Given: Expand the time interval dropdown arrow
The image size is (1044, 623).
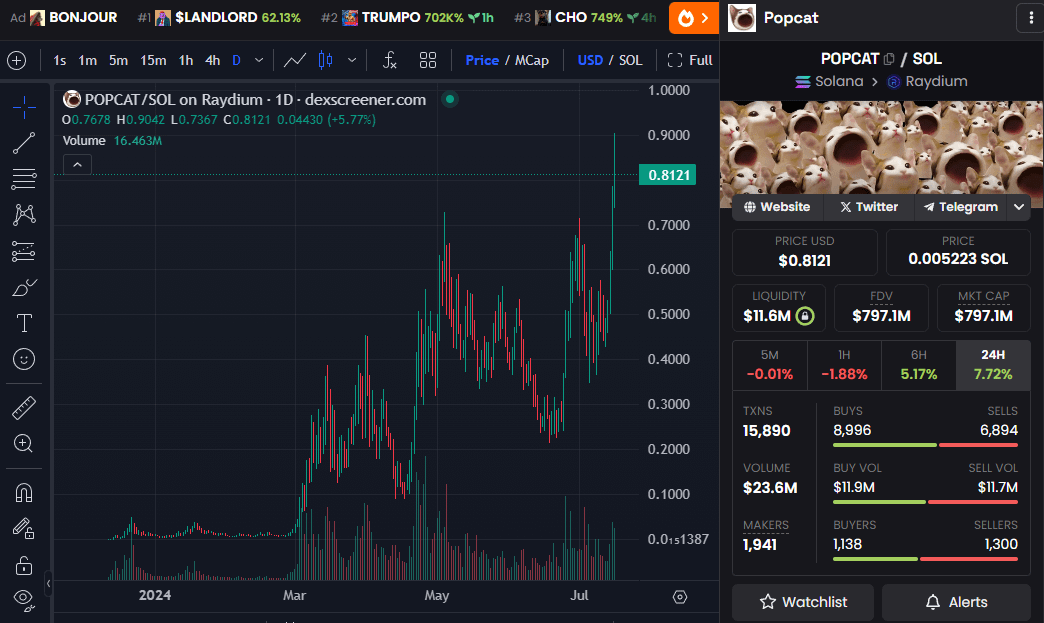Looking at the screenshot, I should tap(259, 61).
